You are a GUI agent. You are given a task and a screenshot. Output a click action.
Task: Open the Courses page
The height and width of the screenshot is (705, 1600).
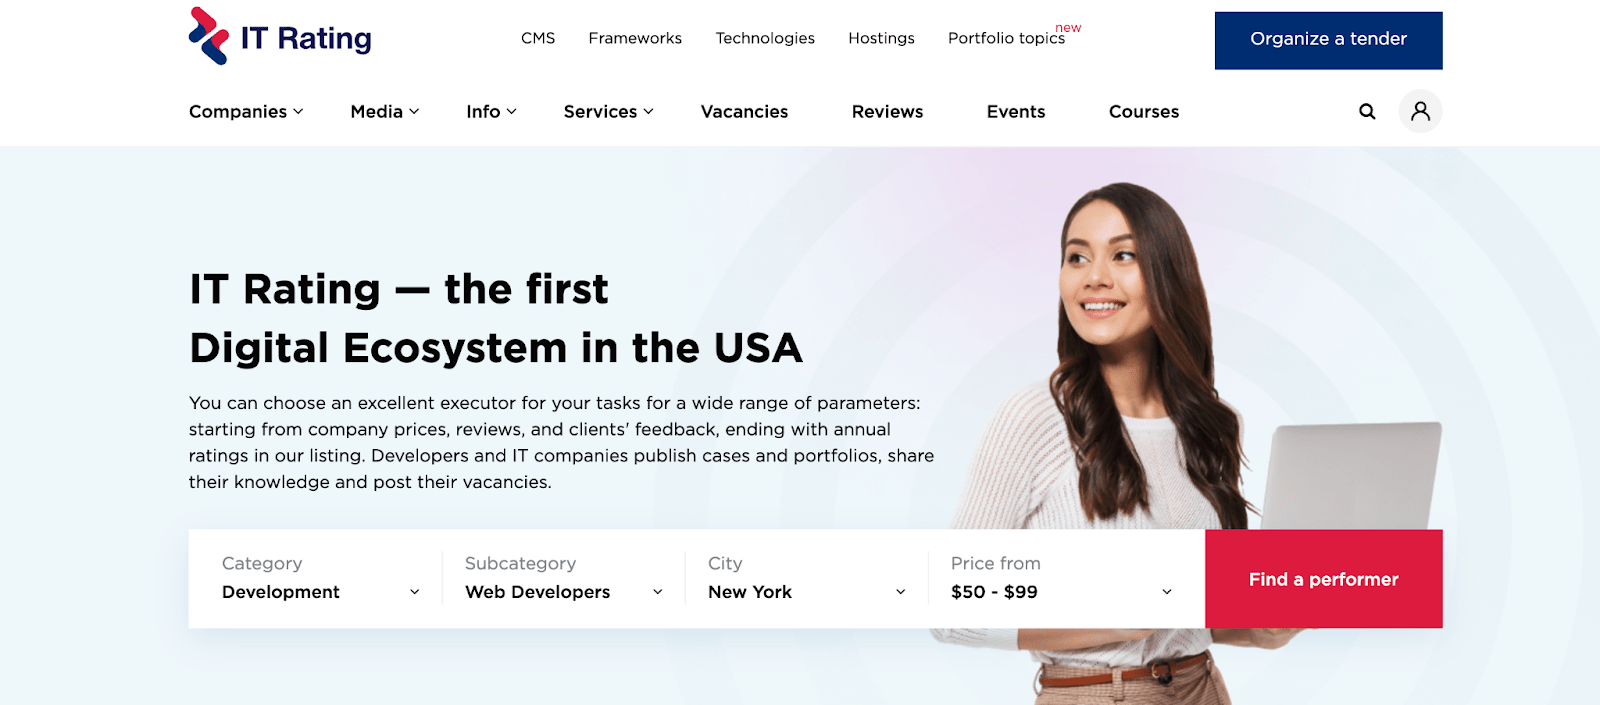(1144, 112)
